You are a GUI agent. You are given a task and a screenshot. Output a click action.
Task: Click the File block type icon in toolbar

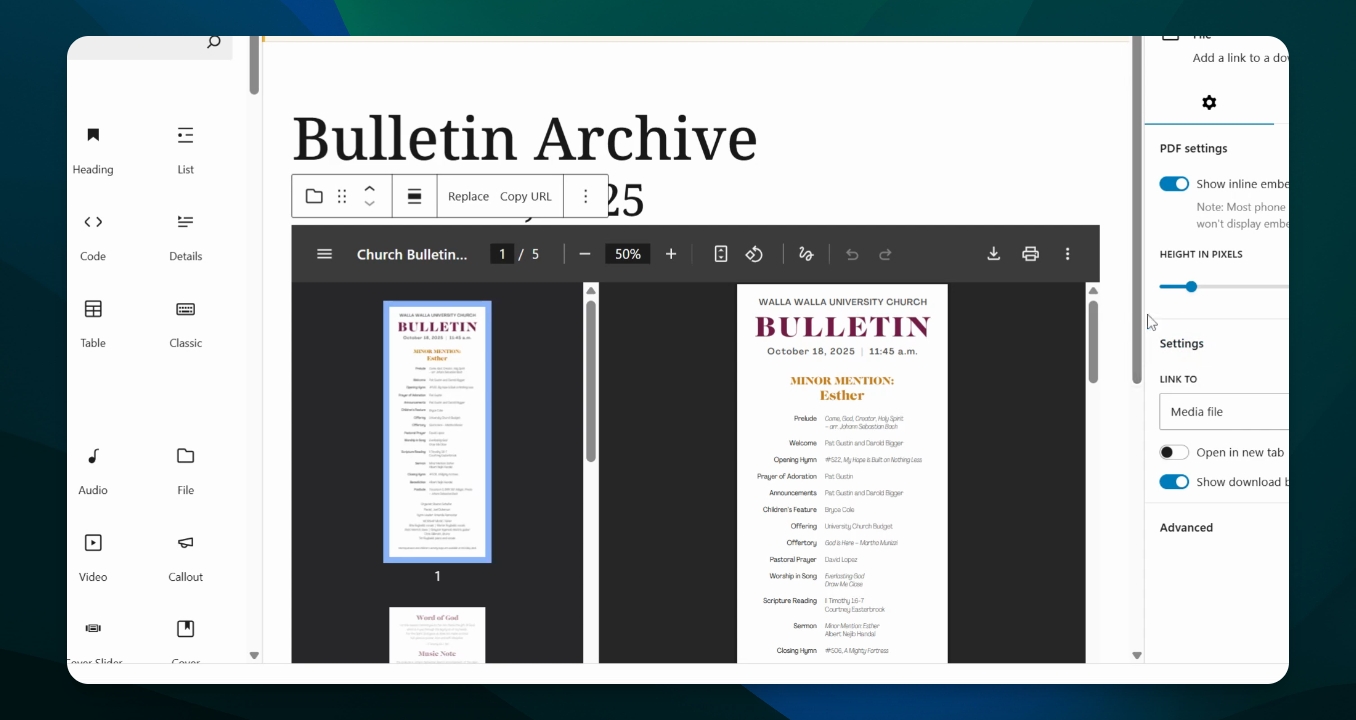[314, 196]
